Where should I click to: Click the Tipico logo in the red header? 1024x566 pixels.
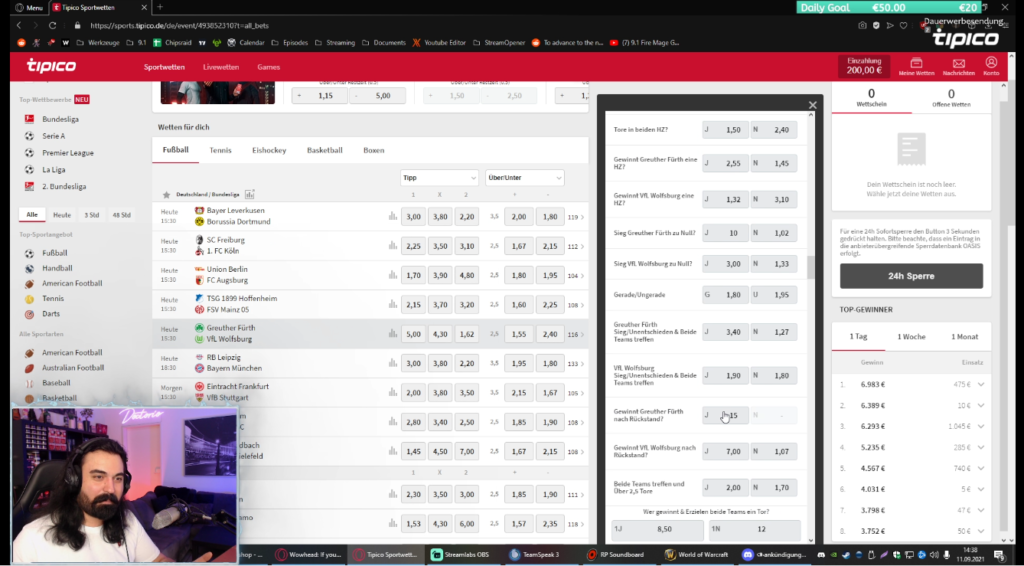tap(51, 66)
